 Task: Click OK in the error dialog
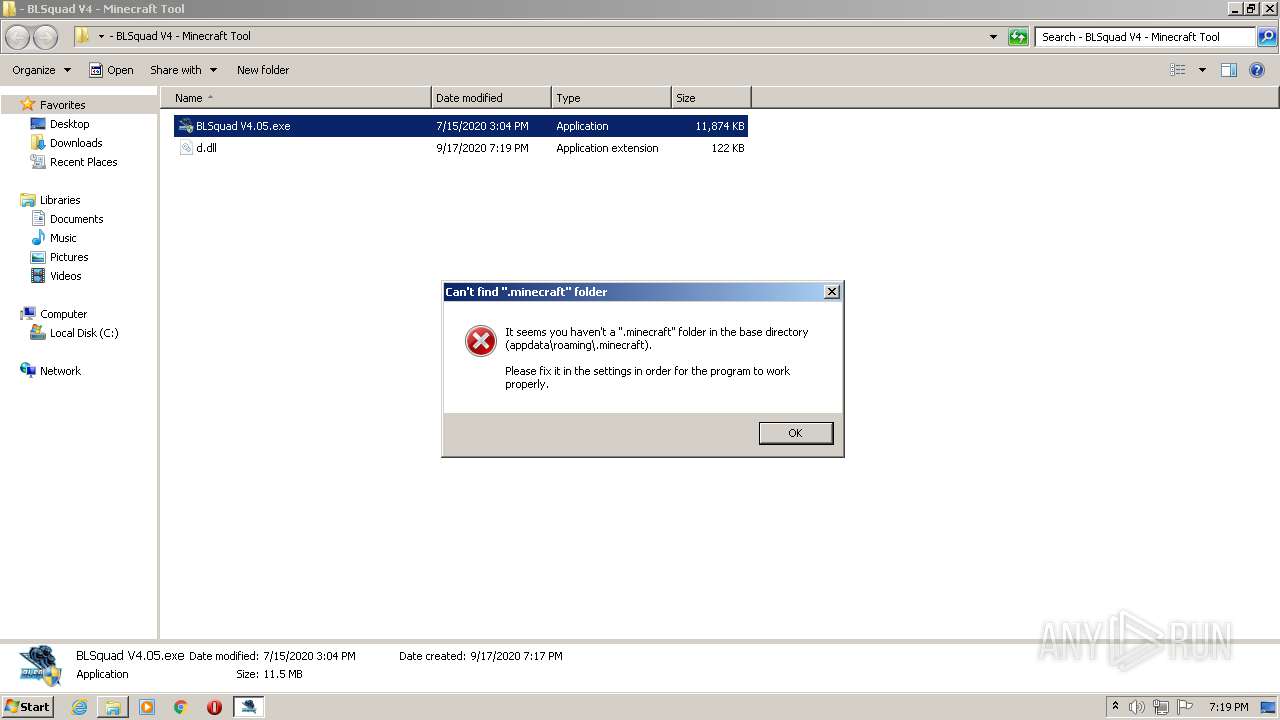click(x=795, y=433)
